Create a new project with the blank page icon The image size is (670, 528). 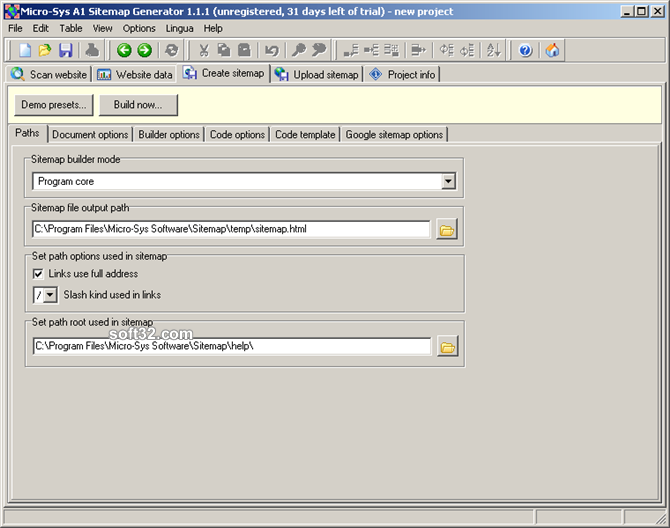(x=25, y=50)
